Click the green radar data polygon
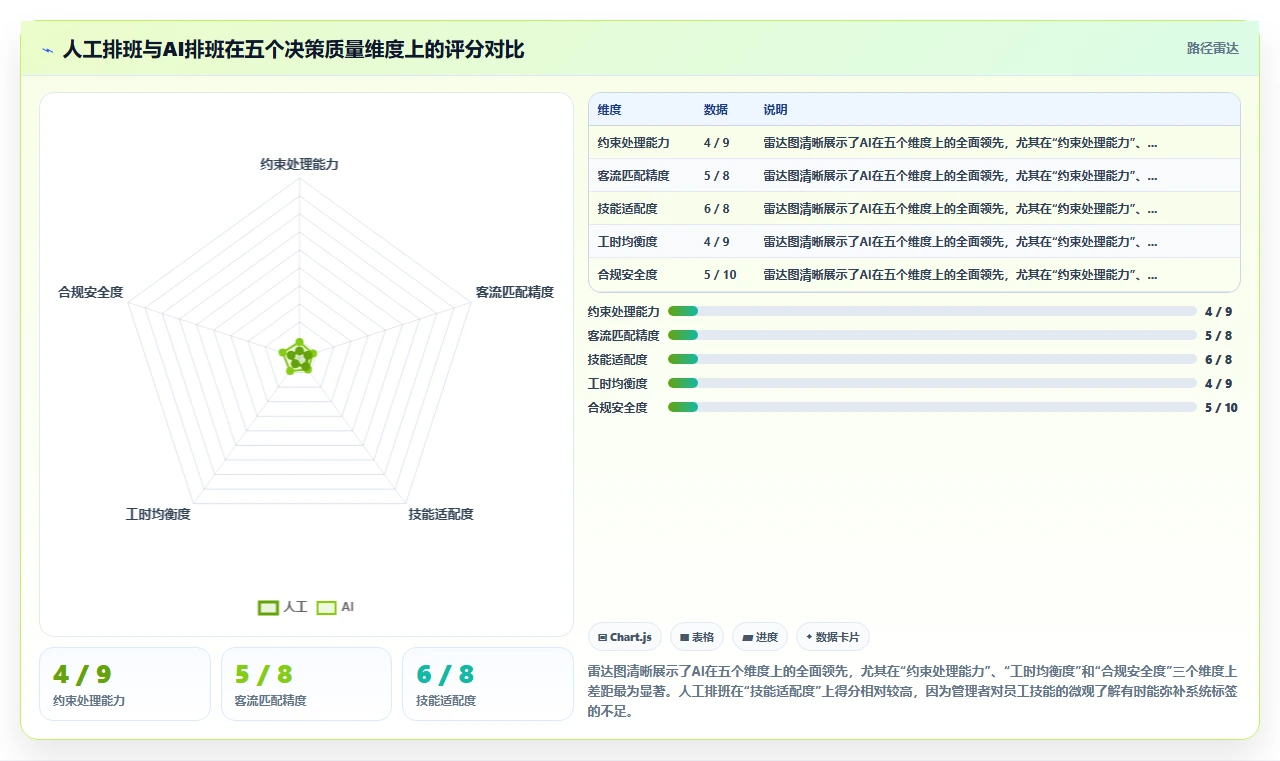 [299, 357]
